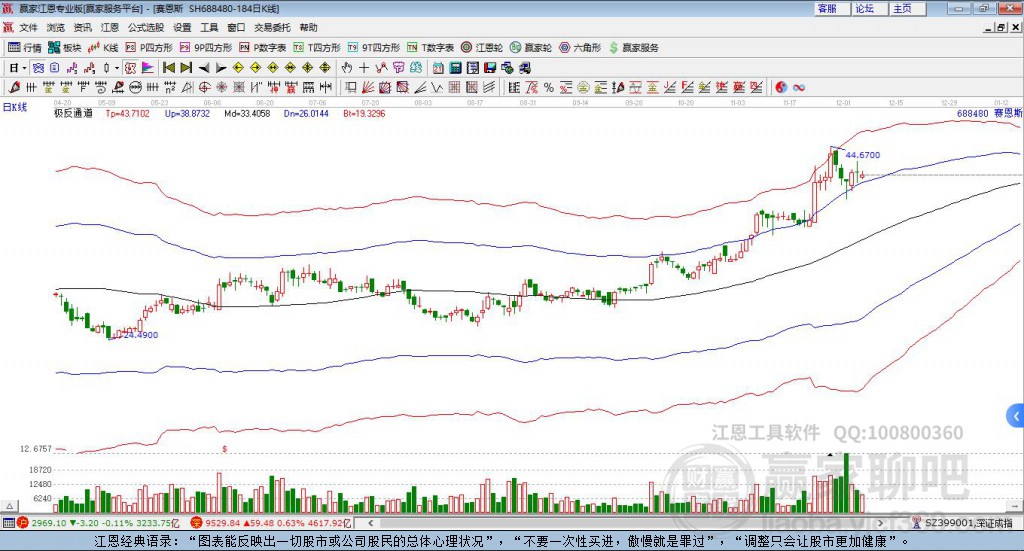The height and width of the screenshot is (551, 1024).
Task: Open the calculator icon
Action: tap(455, 68)
